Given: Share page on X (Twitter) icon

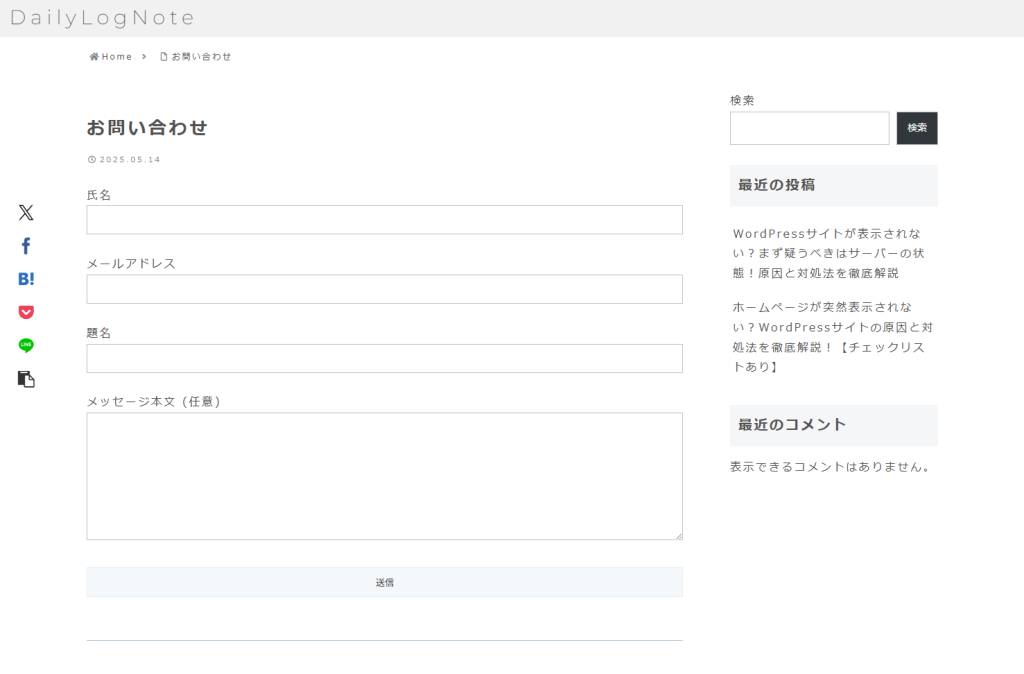Looking at the screenshot, I should pyautogui.click(x=26, y=212).
